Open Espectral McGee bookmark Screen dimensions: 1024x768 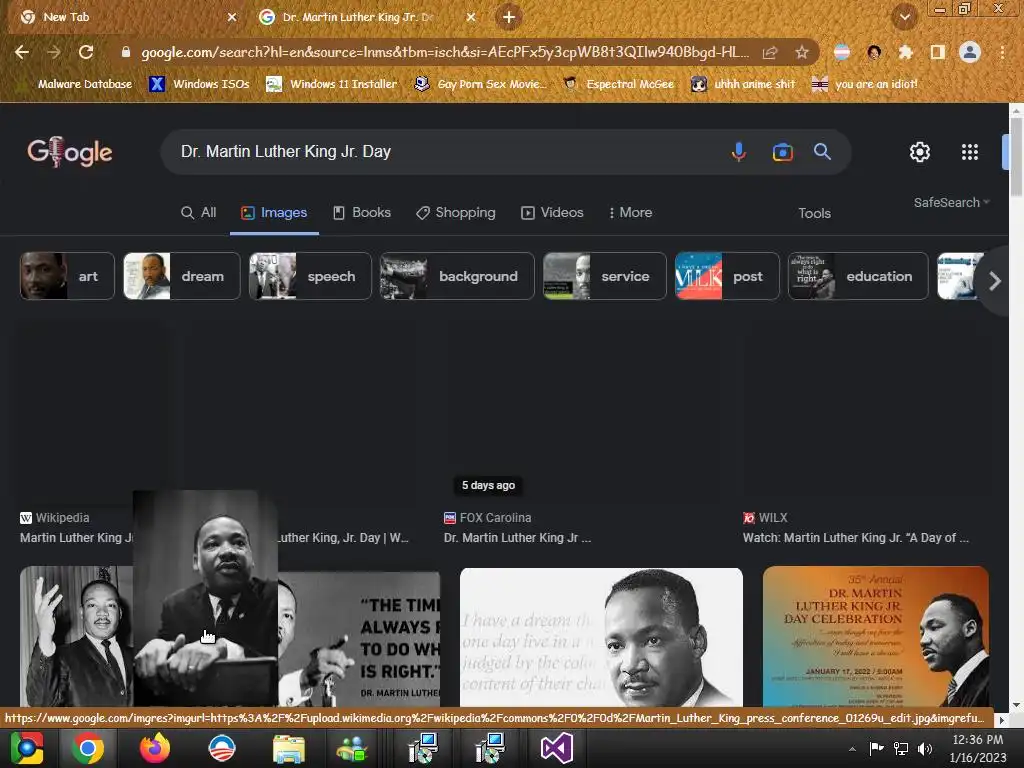618,84
